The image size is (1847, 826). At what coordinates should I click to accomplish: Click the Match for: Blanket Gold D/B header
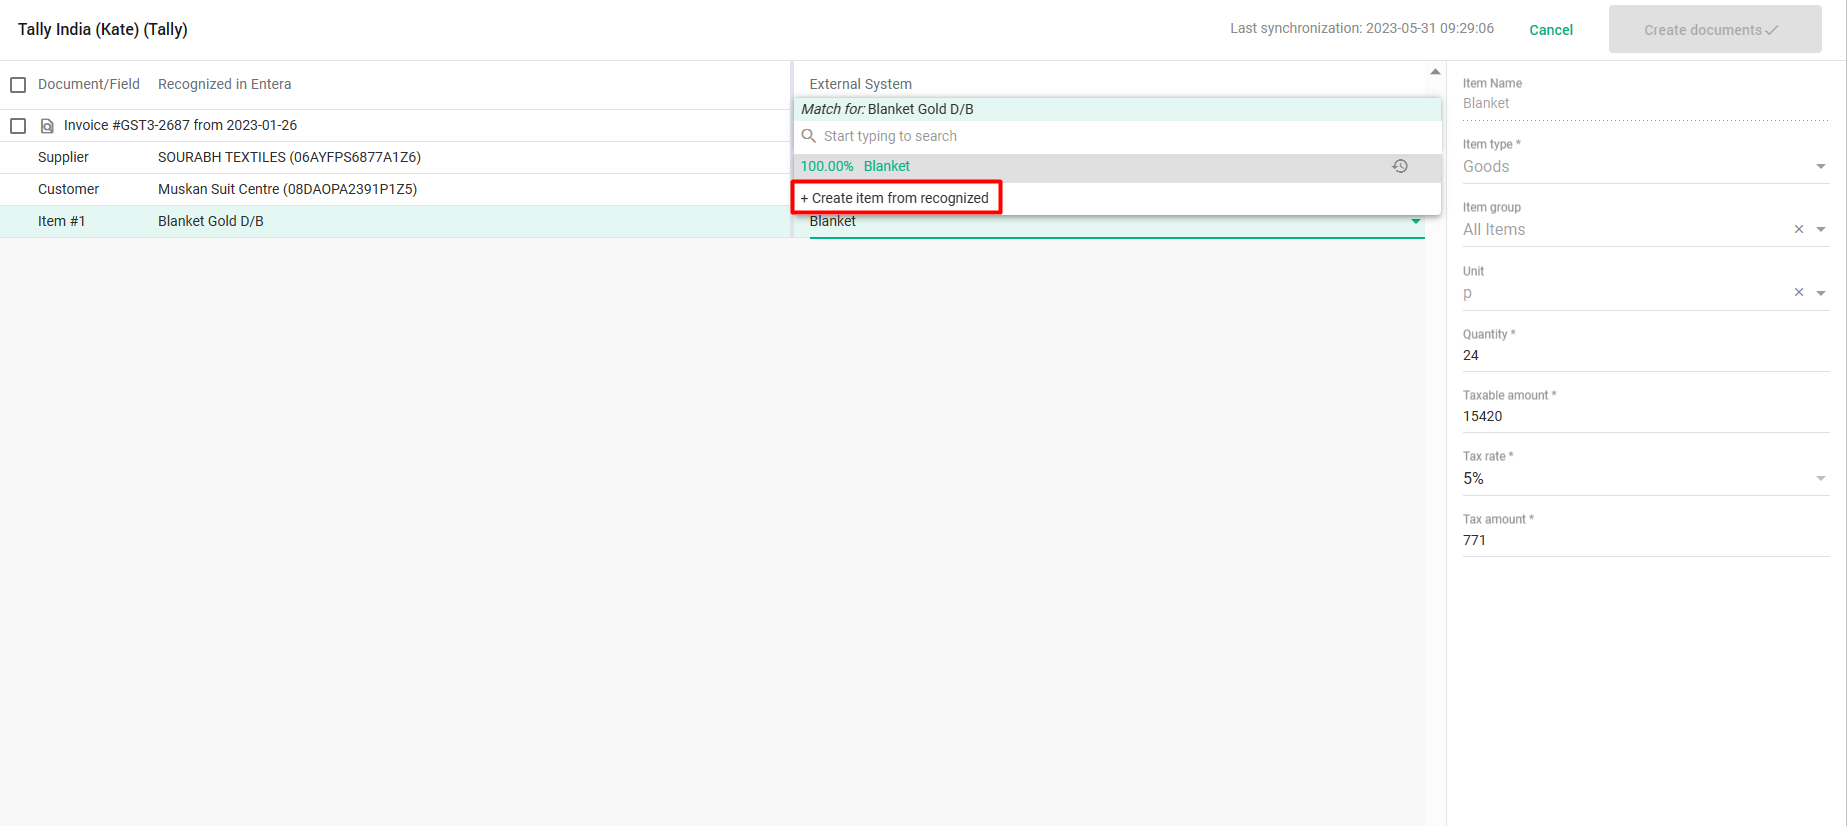tap(1117, 109)
